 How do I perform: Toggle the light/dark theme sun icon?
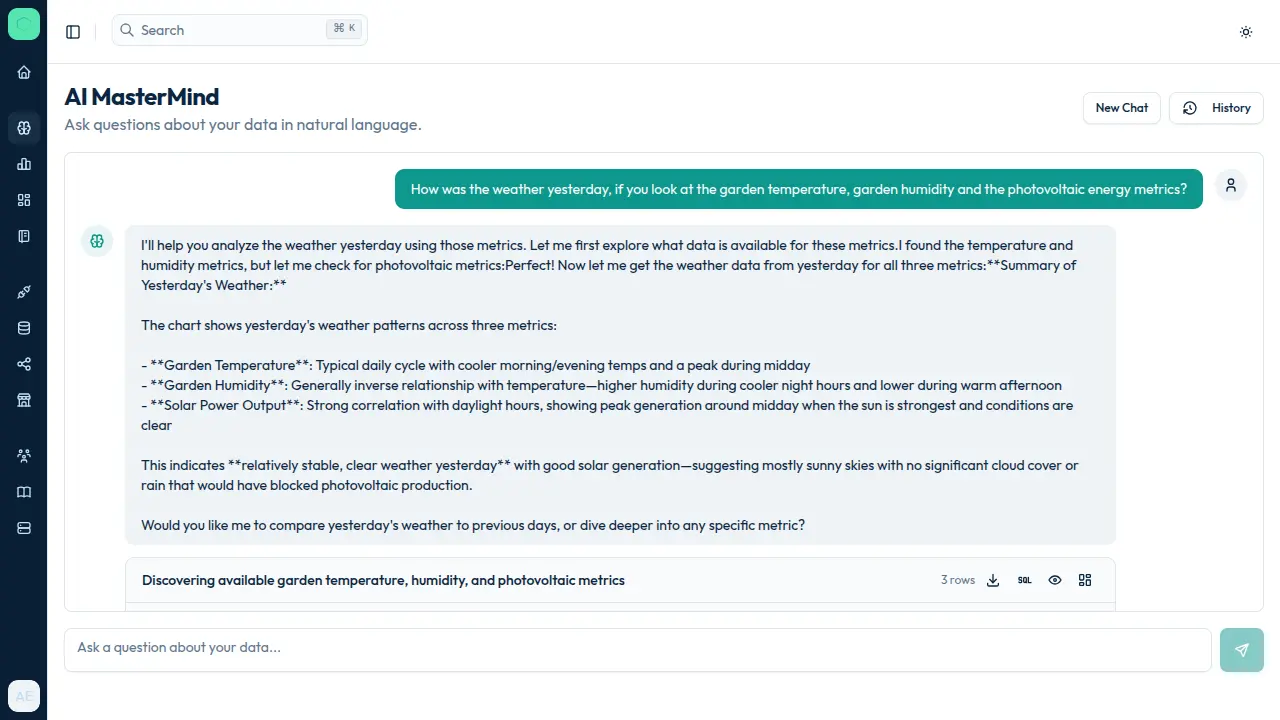pyautogui.click(x=1246, y=32)
